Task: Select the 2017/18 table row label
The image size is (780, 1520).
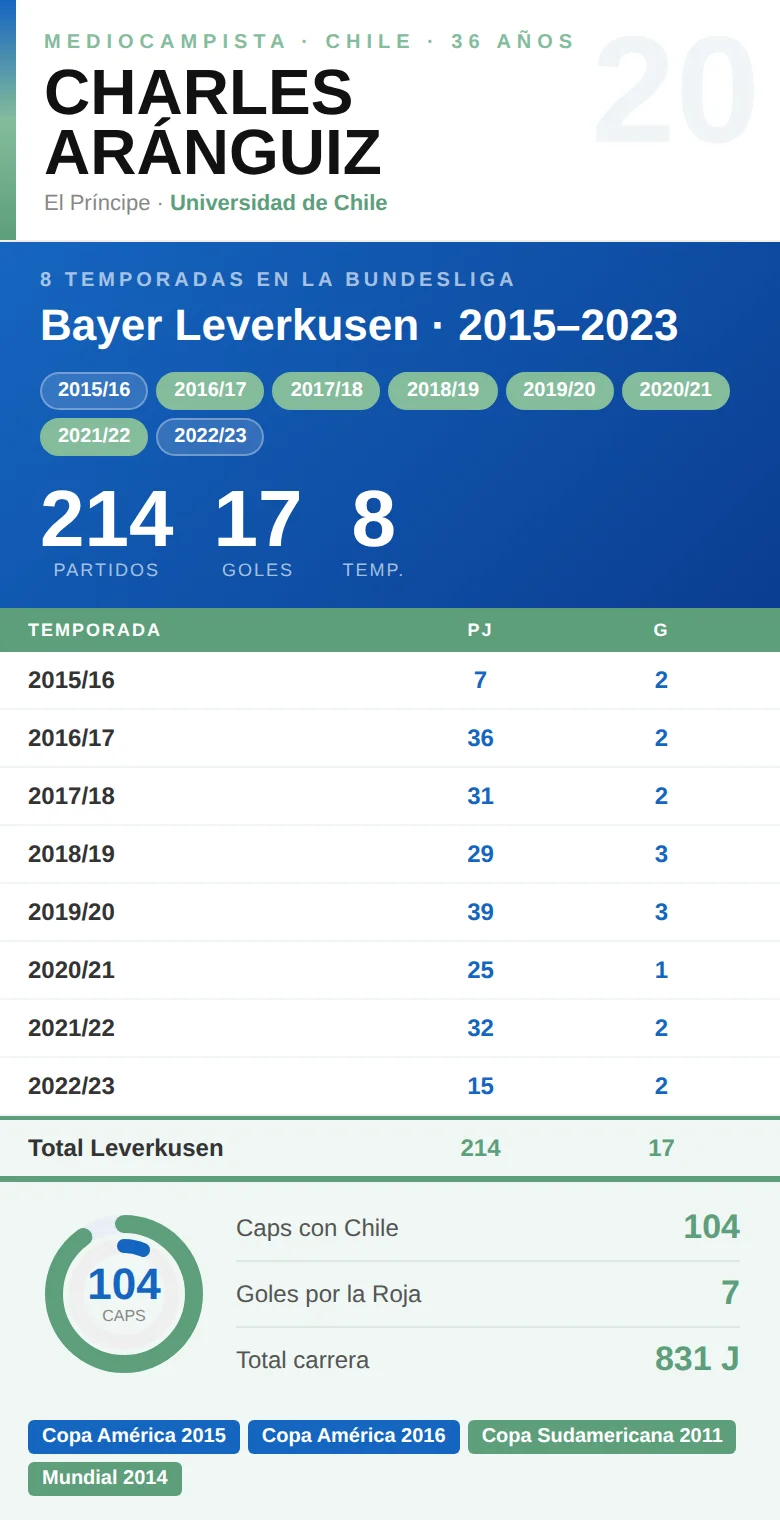Action: point(71,796)
